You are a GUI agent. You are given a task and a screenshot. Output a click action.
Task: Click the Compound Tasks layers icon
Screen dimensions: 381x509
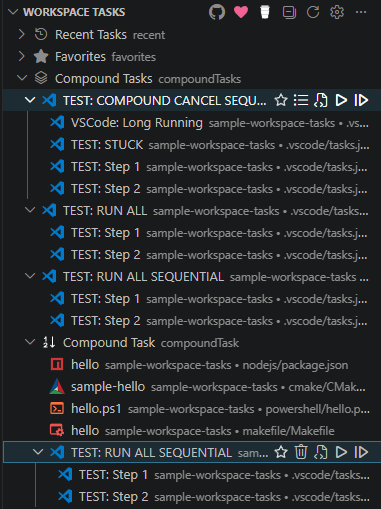pos(41,78)
